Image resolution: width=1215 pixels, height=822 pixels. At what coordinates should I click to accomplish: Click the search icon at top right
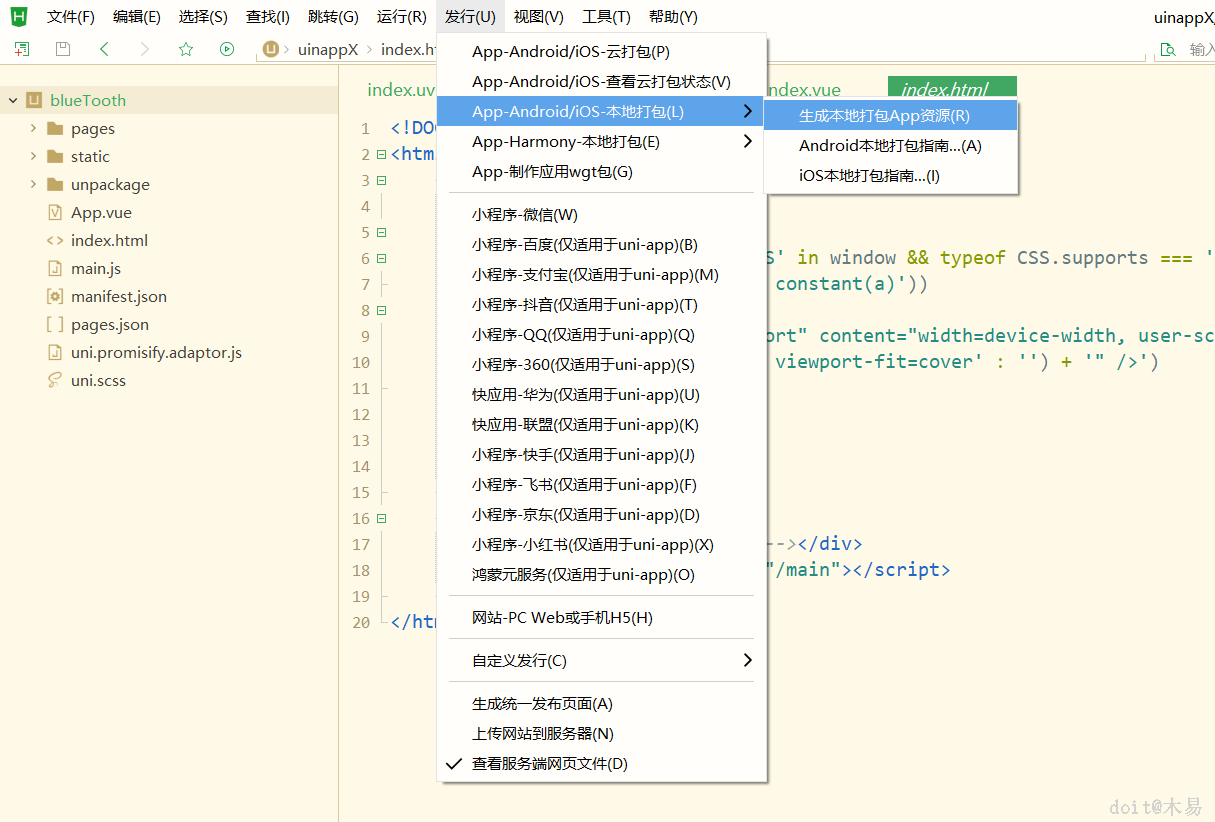1167,50
